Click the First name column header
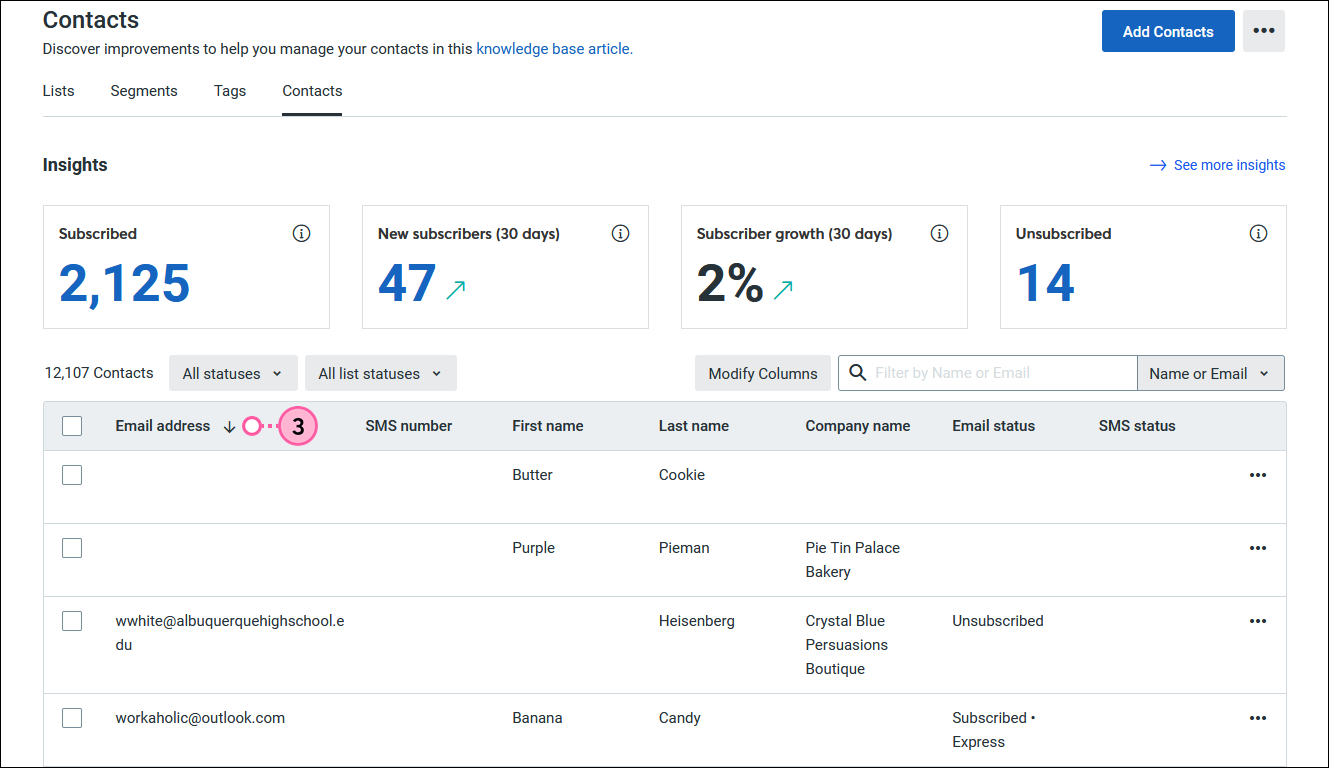The height and width of the screenshot is (768, 1329). pos(548,426)
